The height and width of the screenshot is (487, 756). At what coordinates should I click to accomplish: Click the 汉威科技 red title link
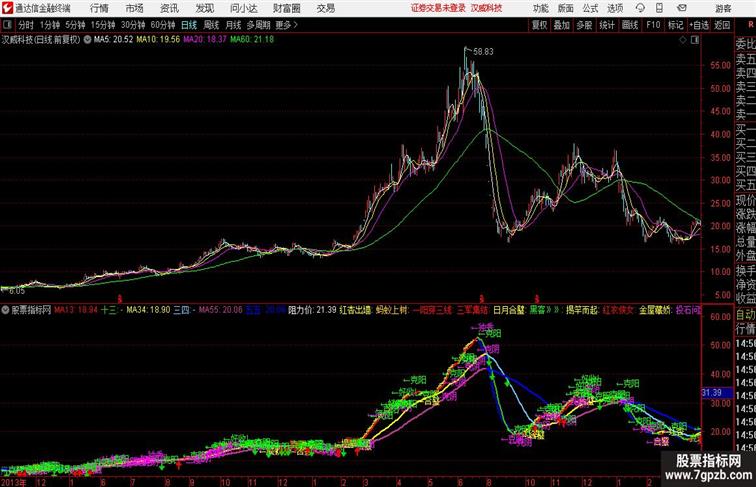click(486, 8)
